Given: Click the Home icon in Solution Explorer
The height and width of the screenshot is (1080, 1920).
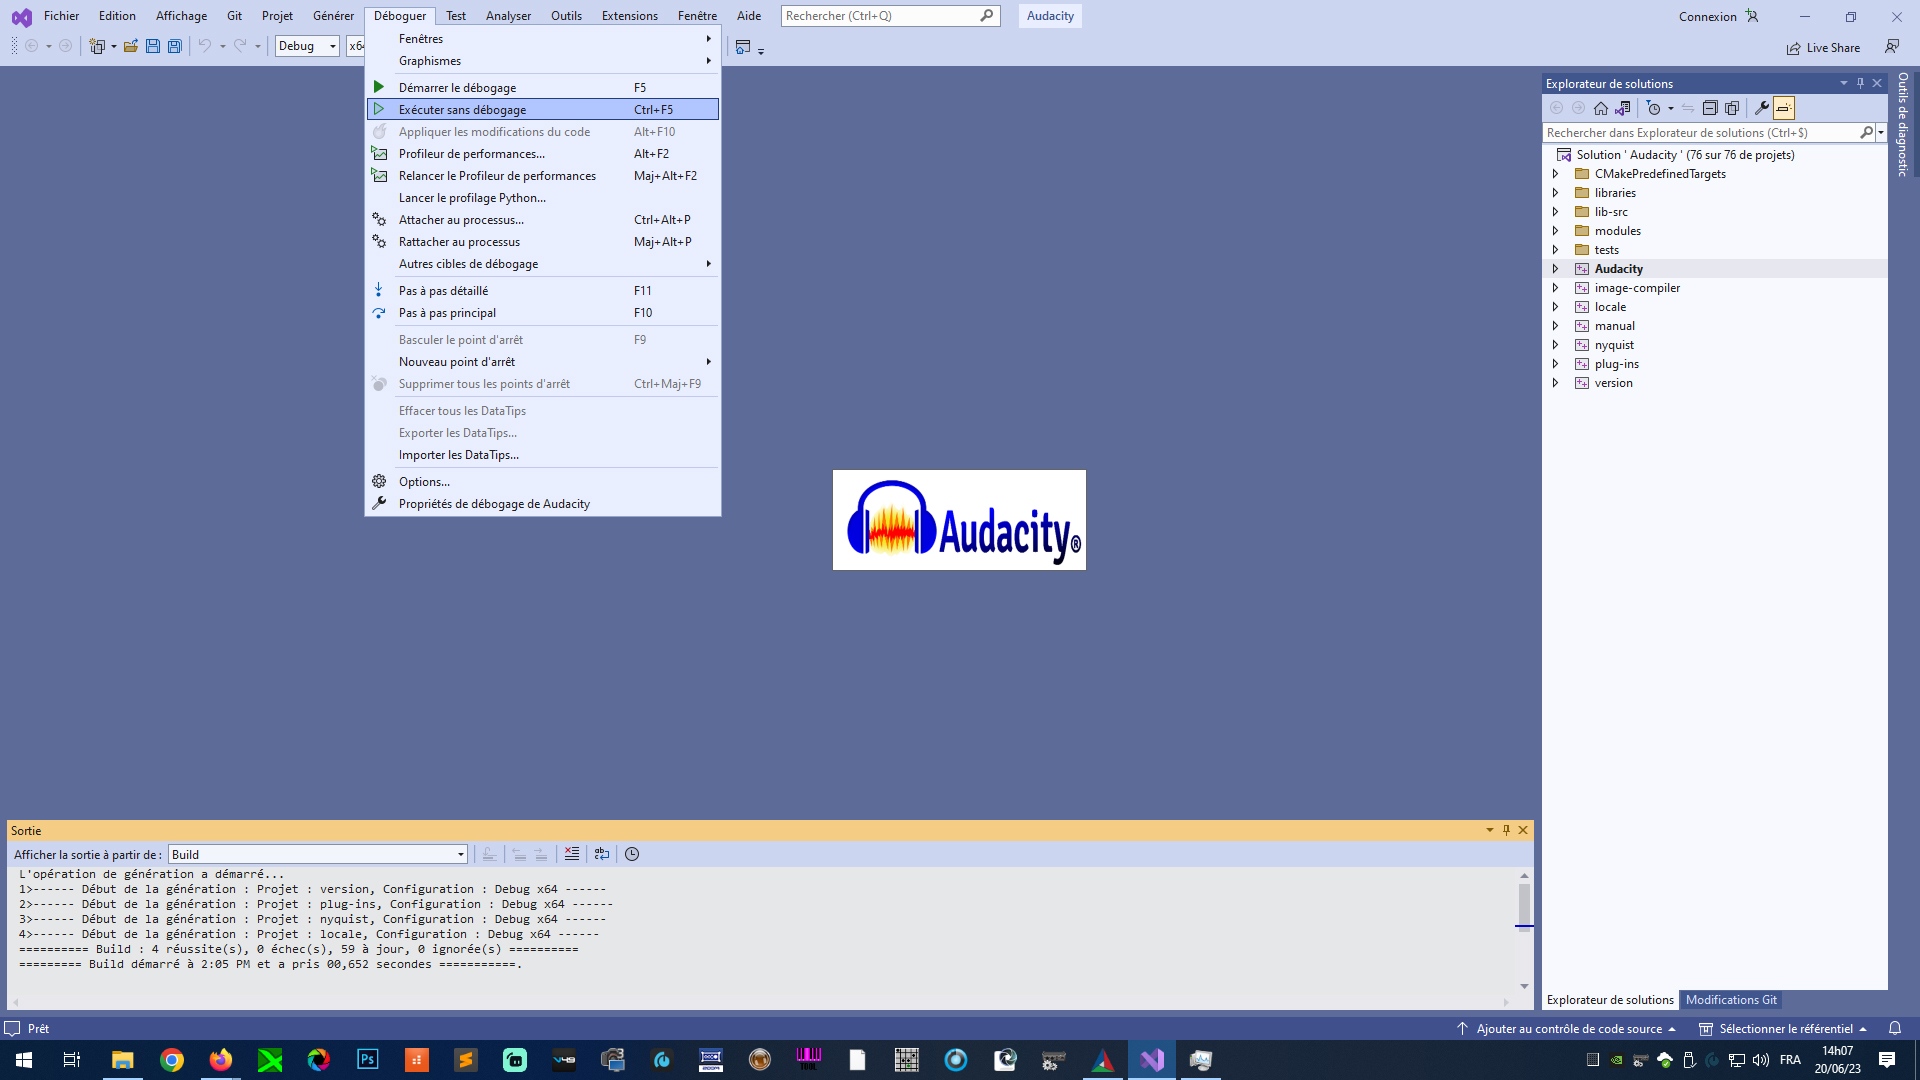Looking at the screenshot, I should point(1600,108).
